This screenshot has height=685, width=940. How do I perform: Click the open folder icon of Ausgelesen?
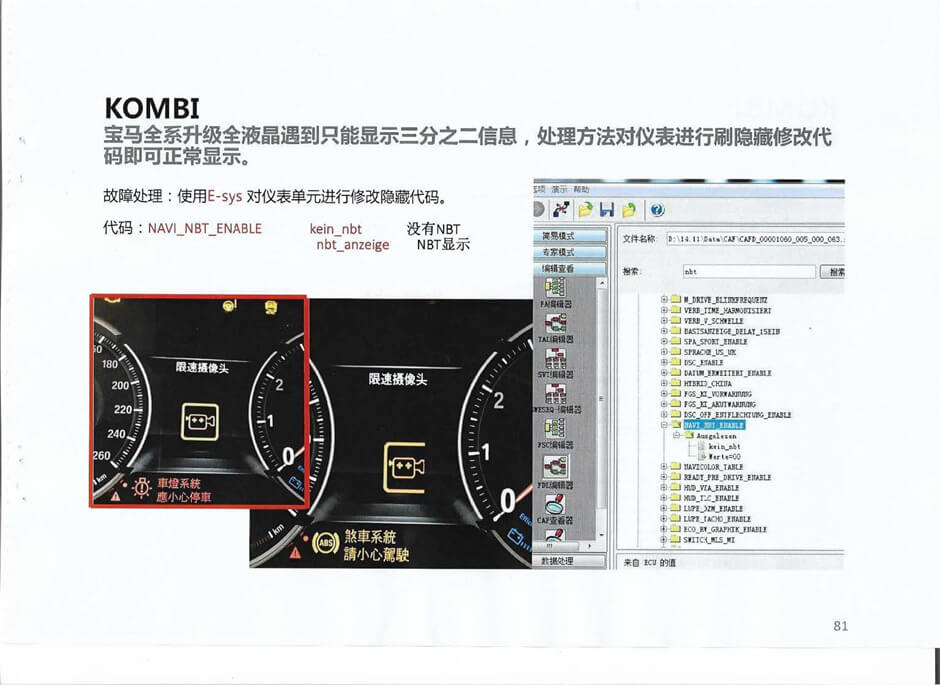coord(689,436)
